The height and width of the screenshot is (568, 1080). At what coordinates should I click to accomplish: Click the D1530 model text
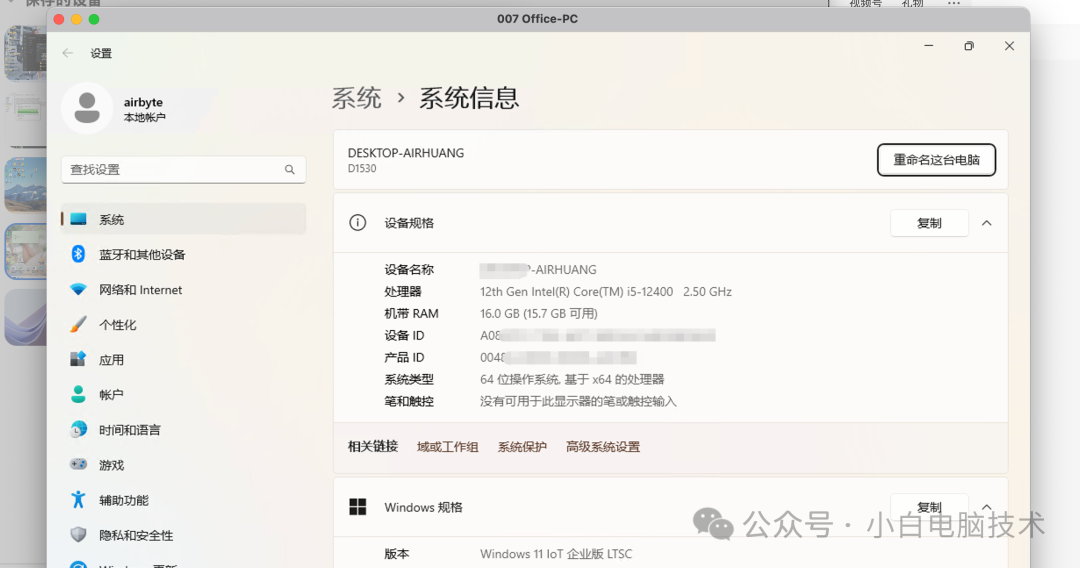tap(362, 169)
